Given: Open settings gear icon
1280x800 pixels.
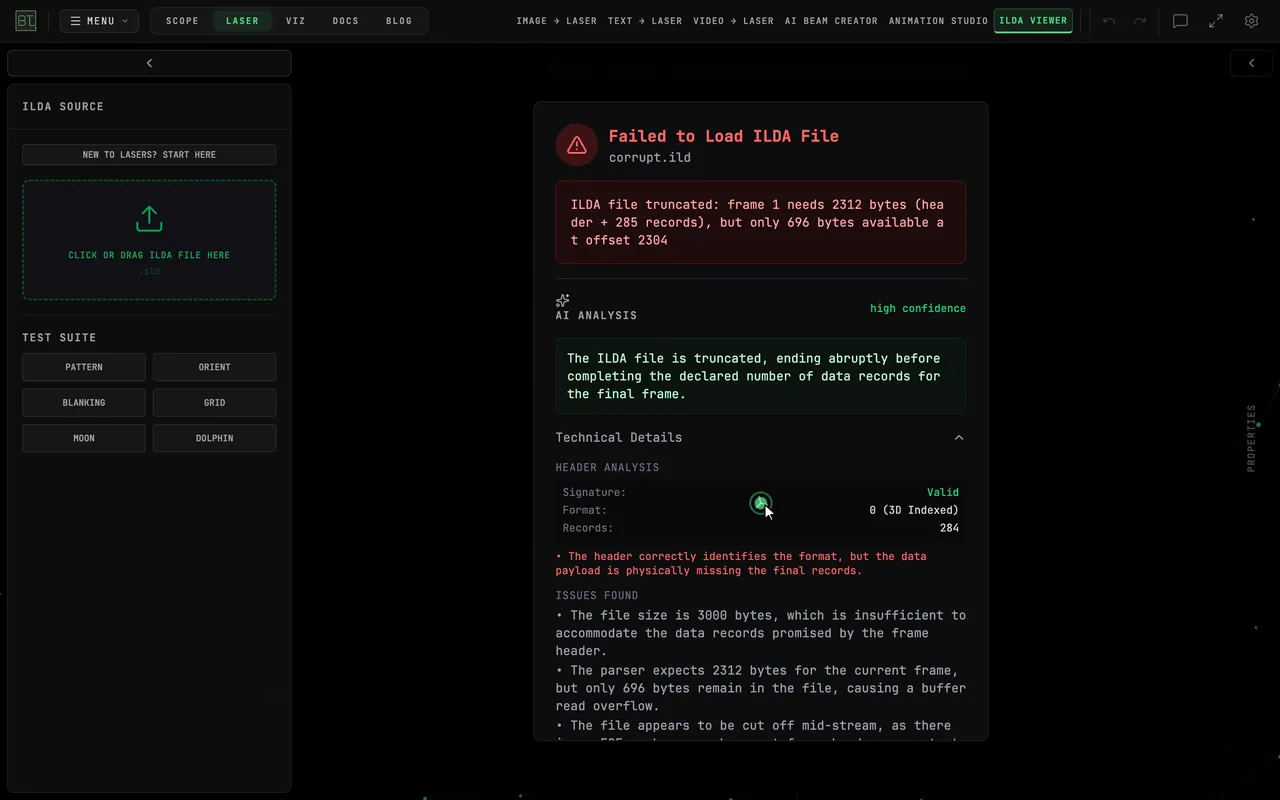Looking at the screenshot, I should [1251, 21].
